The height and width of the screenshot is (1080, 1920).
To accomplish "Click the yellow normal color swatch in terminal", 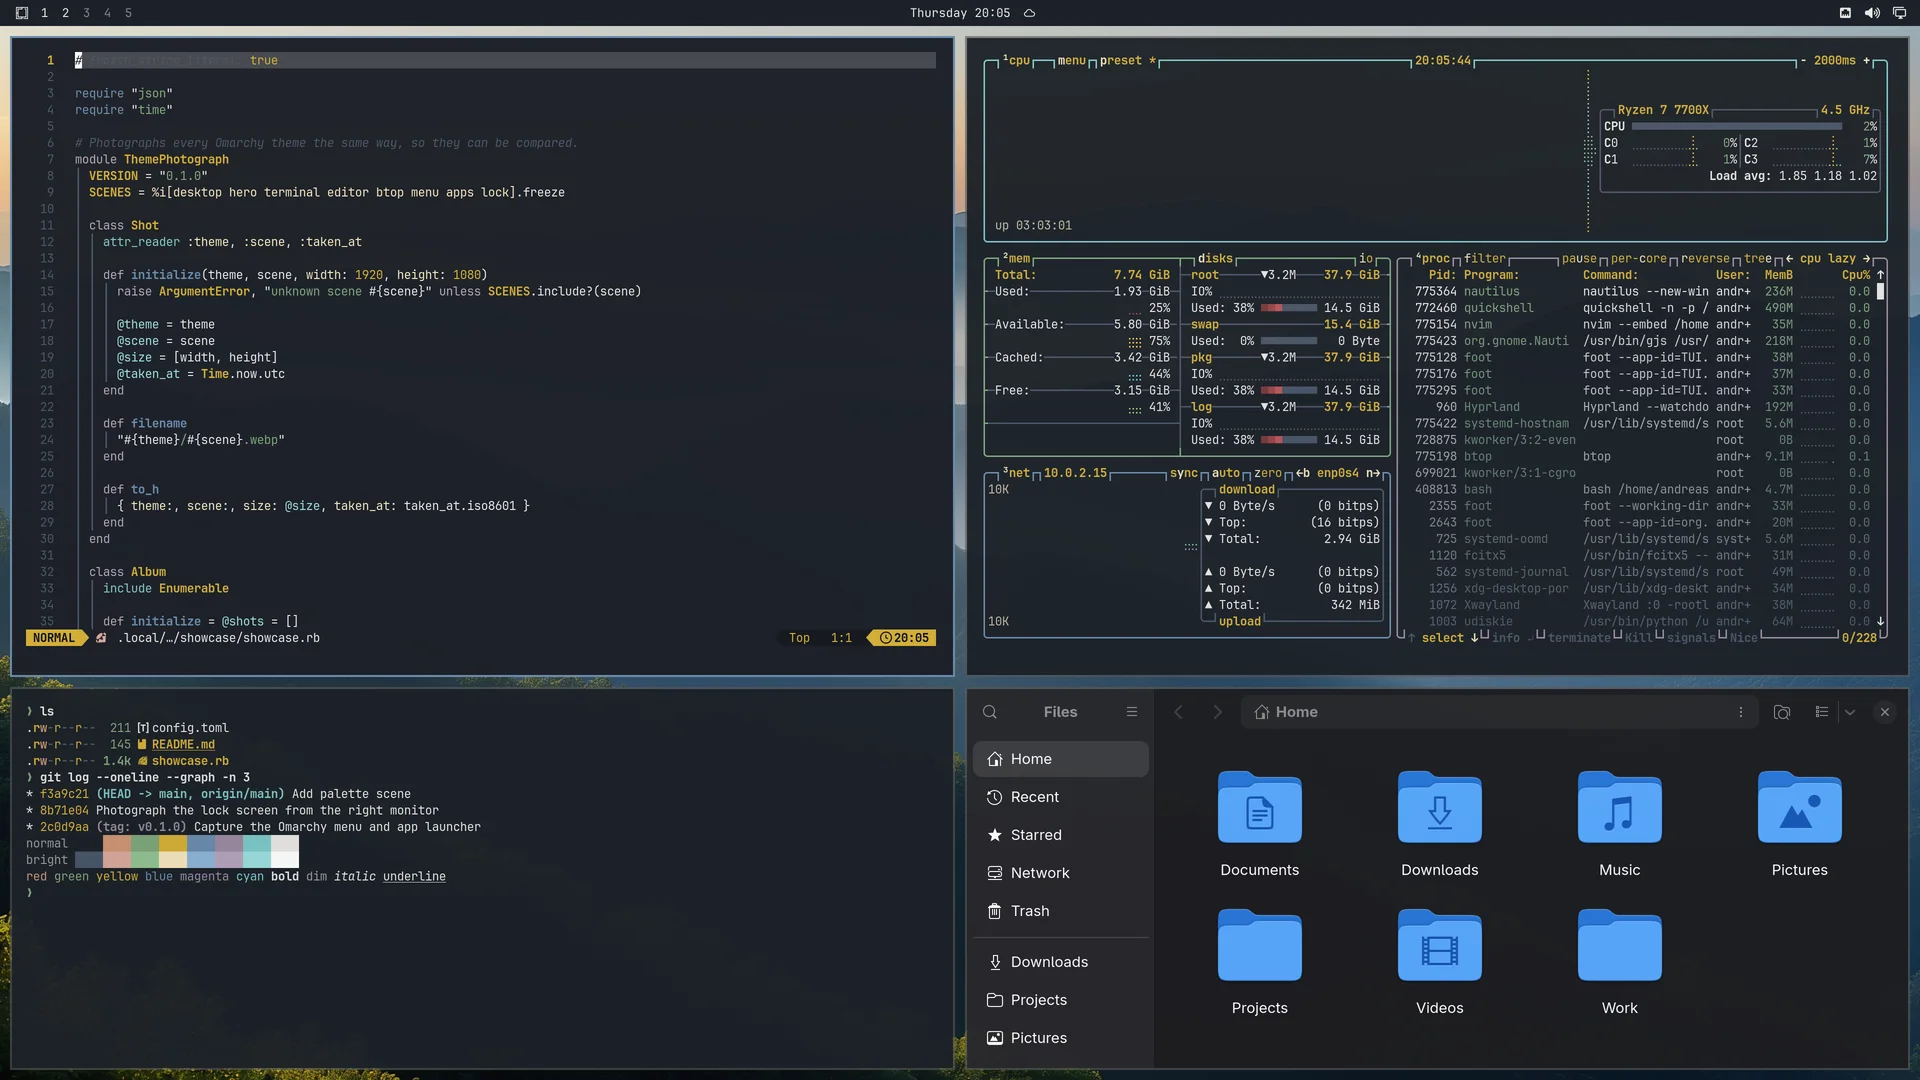I will click(173, 844).
